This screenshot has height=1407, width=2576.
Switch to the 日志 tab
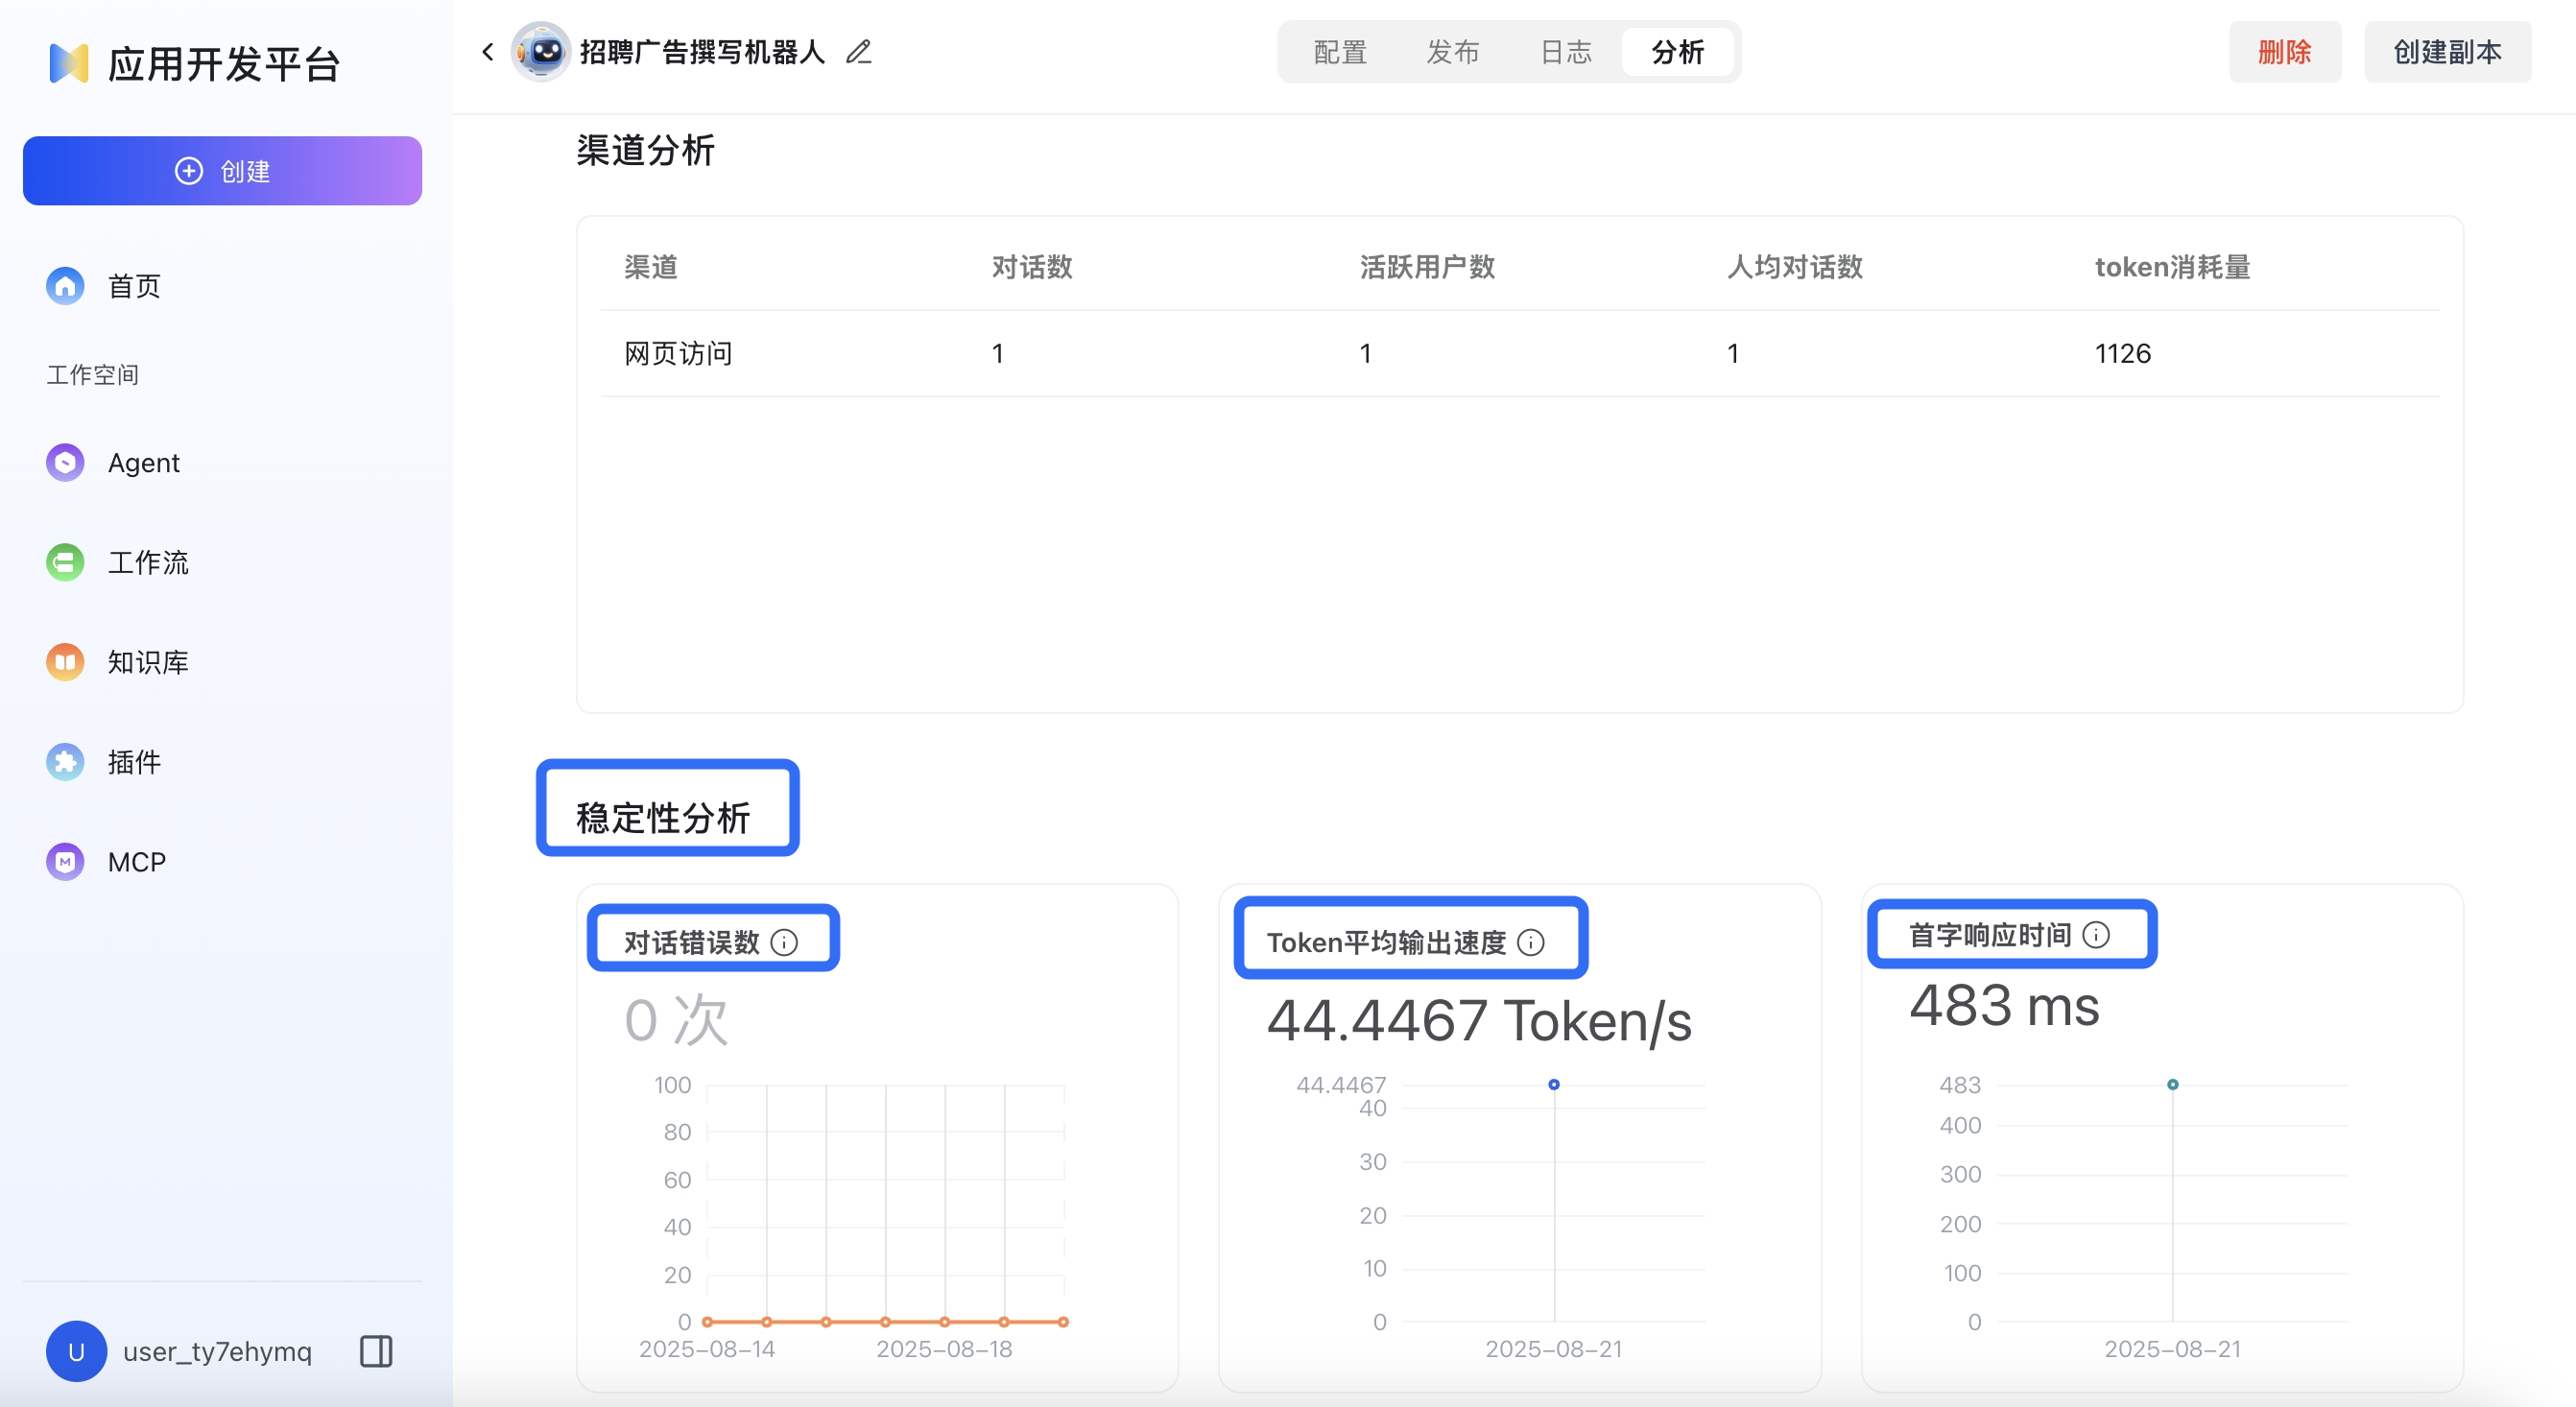[1565, 52]
